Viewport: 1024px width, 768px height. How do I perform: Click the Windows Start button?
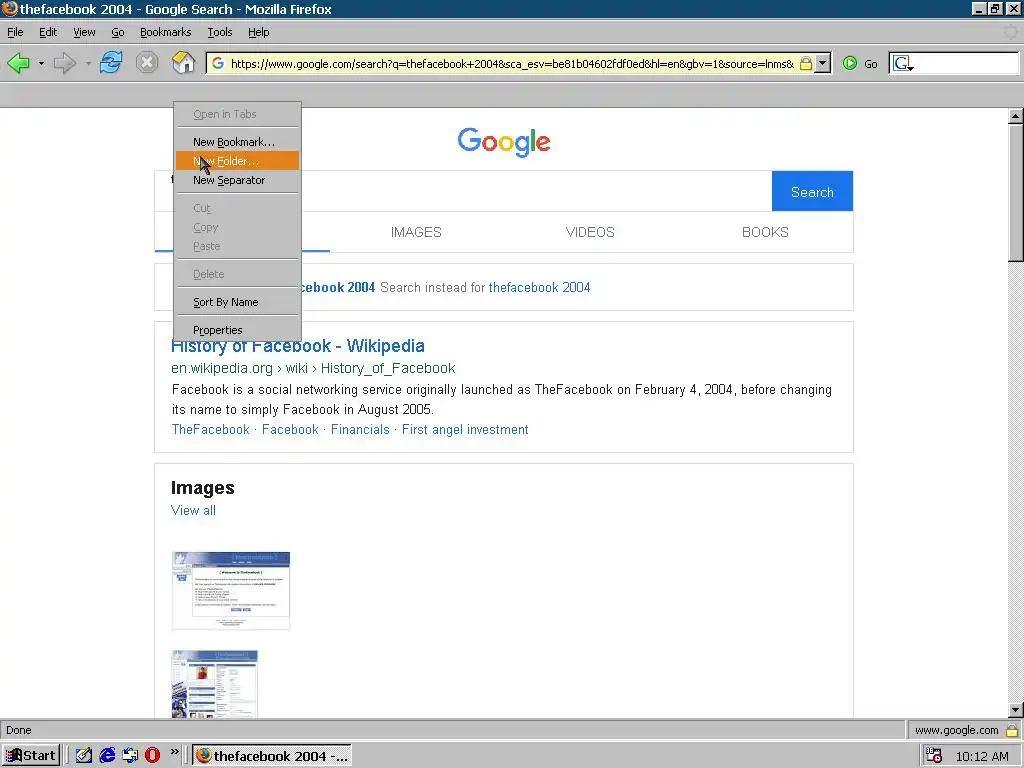[x=31, y=756]
